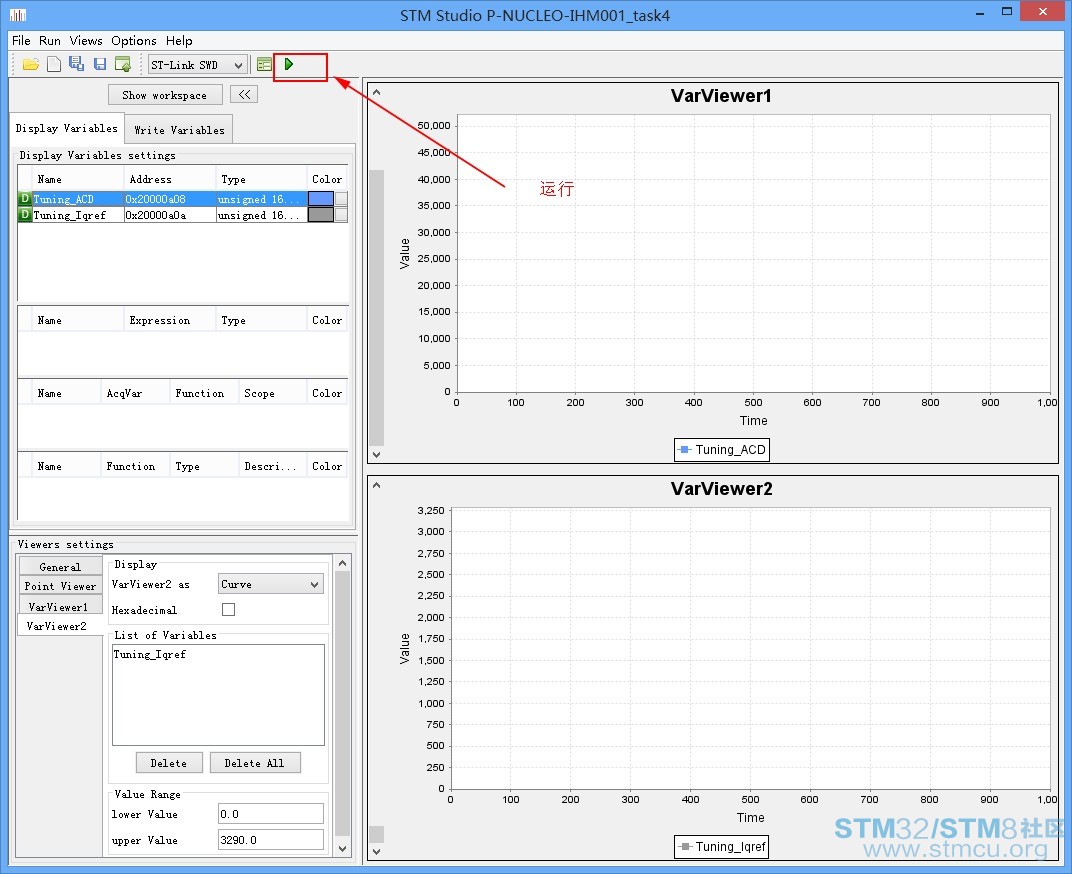Click address cell 0x20000a08

tap(170, 199)
